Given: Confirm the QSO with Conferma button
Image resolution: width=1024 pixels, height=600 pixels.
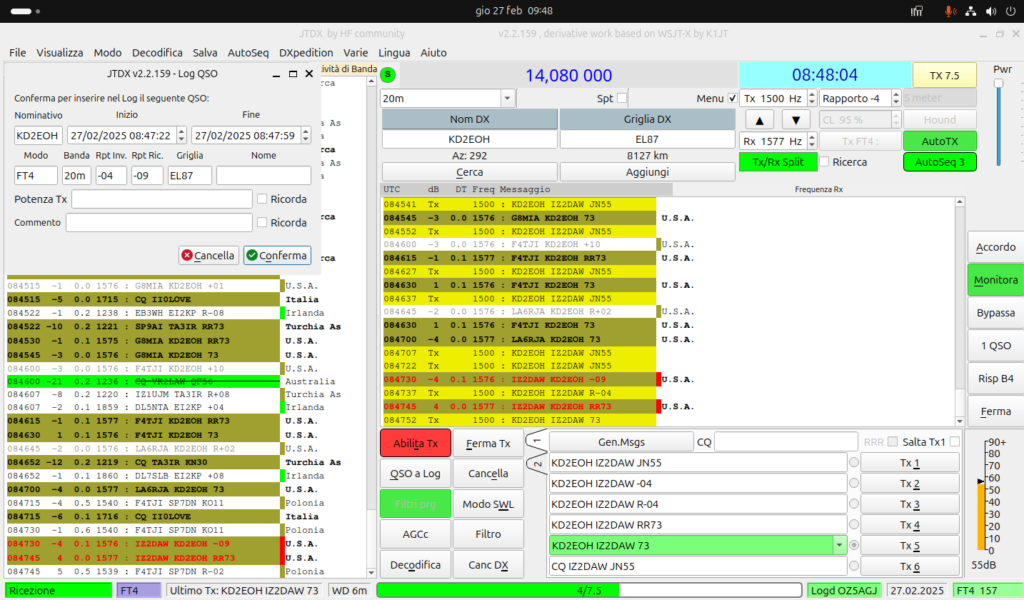Looking at the screenshot, I should 277,255.
